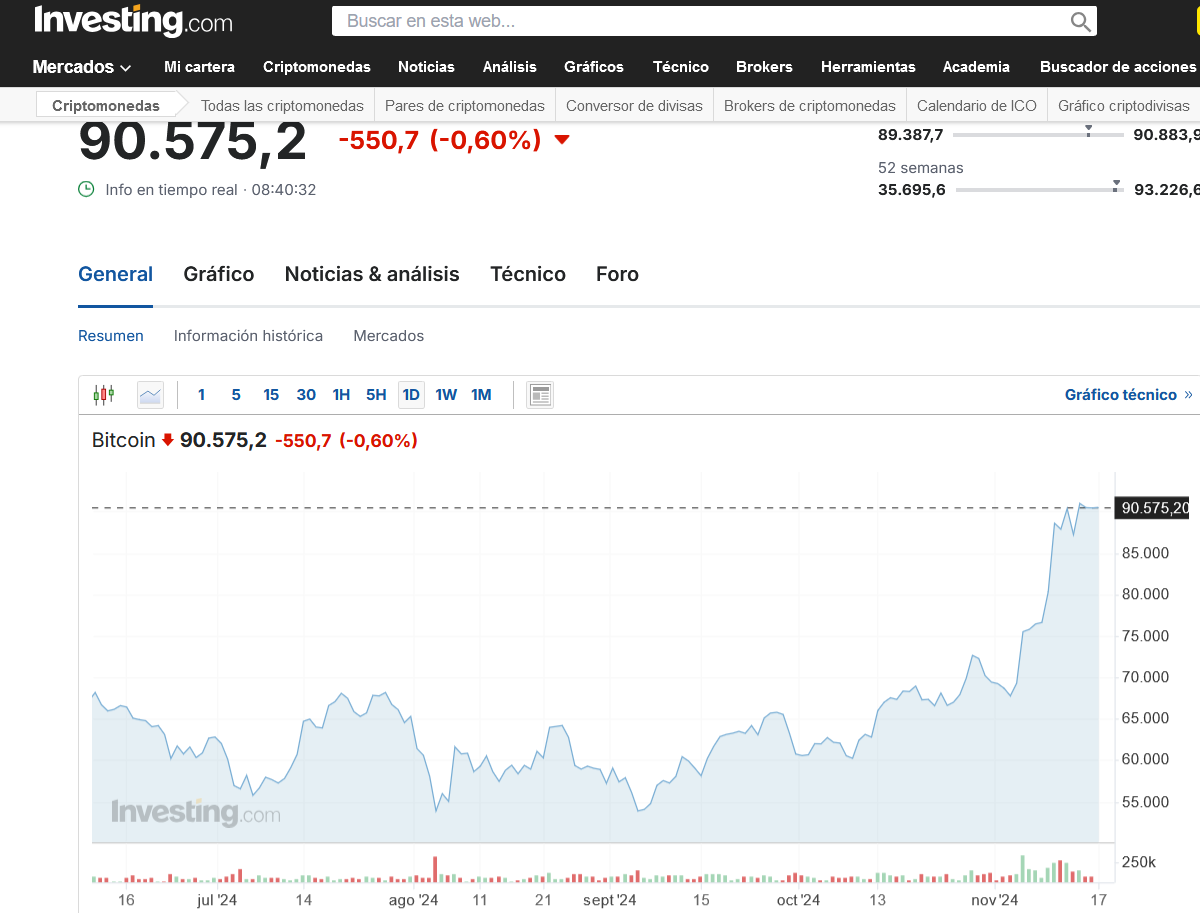Click the red down-triangle next to -0,60%
1200x913 pixels.
(561, 141)
